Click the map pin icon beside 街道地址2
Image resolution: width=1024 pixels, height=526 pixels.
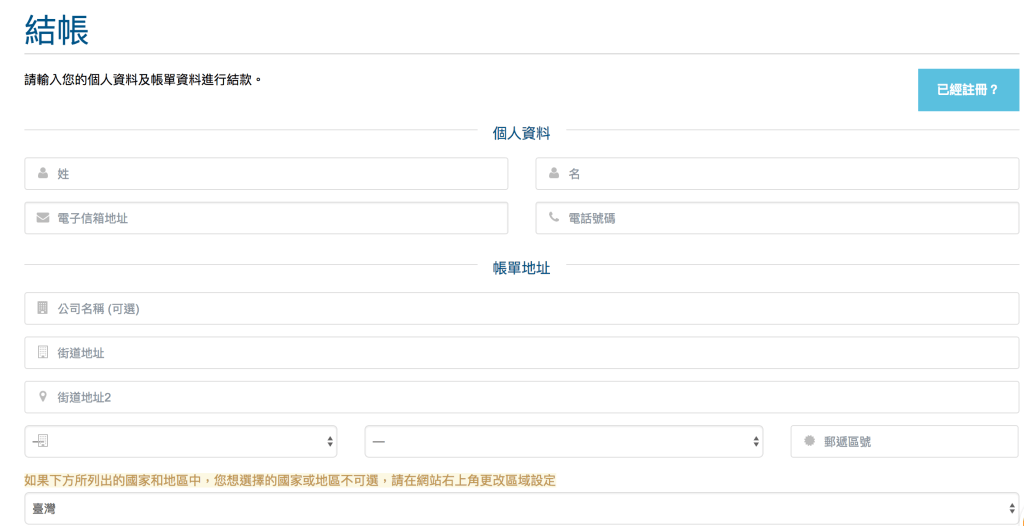(43, 396)
